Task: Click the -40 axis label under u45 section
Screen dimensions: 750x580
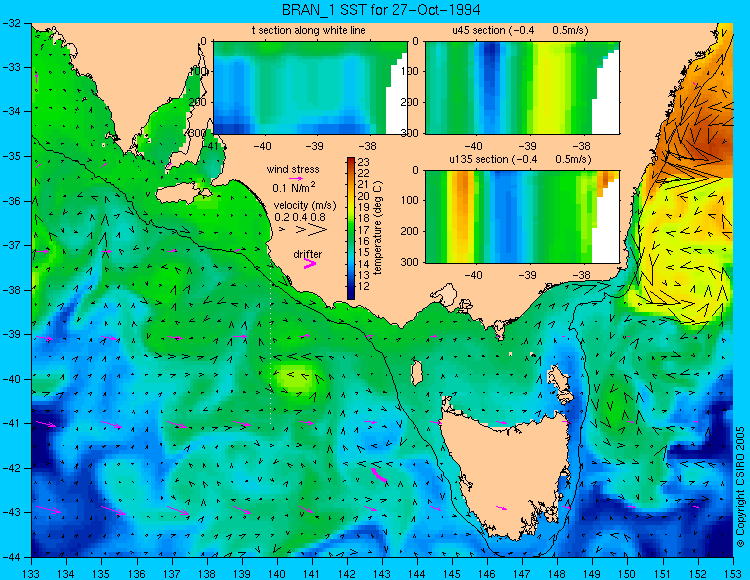Action: click(x=474, y=146)
